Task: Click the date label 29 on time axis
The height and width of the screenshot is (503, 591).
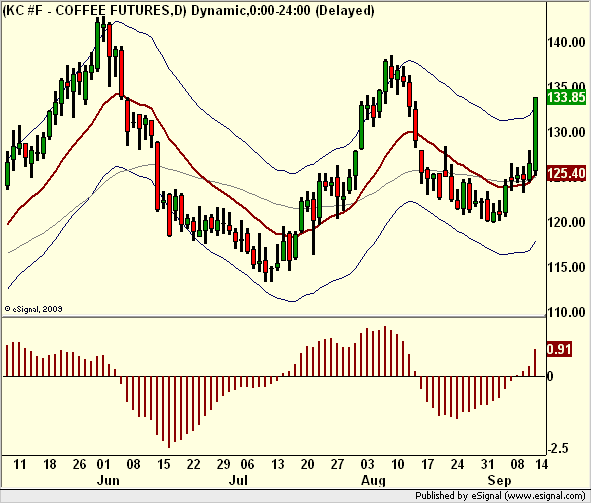Action: point(223,464)
